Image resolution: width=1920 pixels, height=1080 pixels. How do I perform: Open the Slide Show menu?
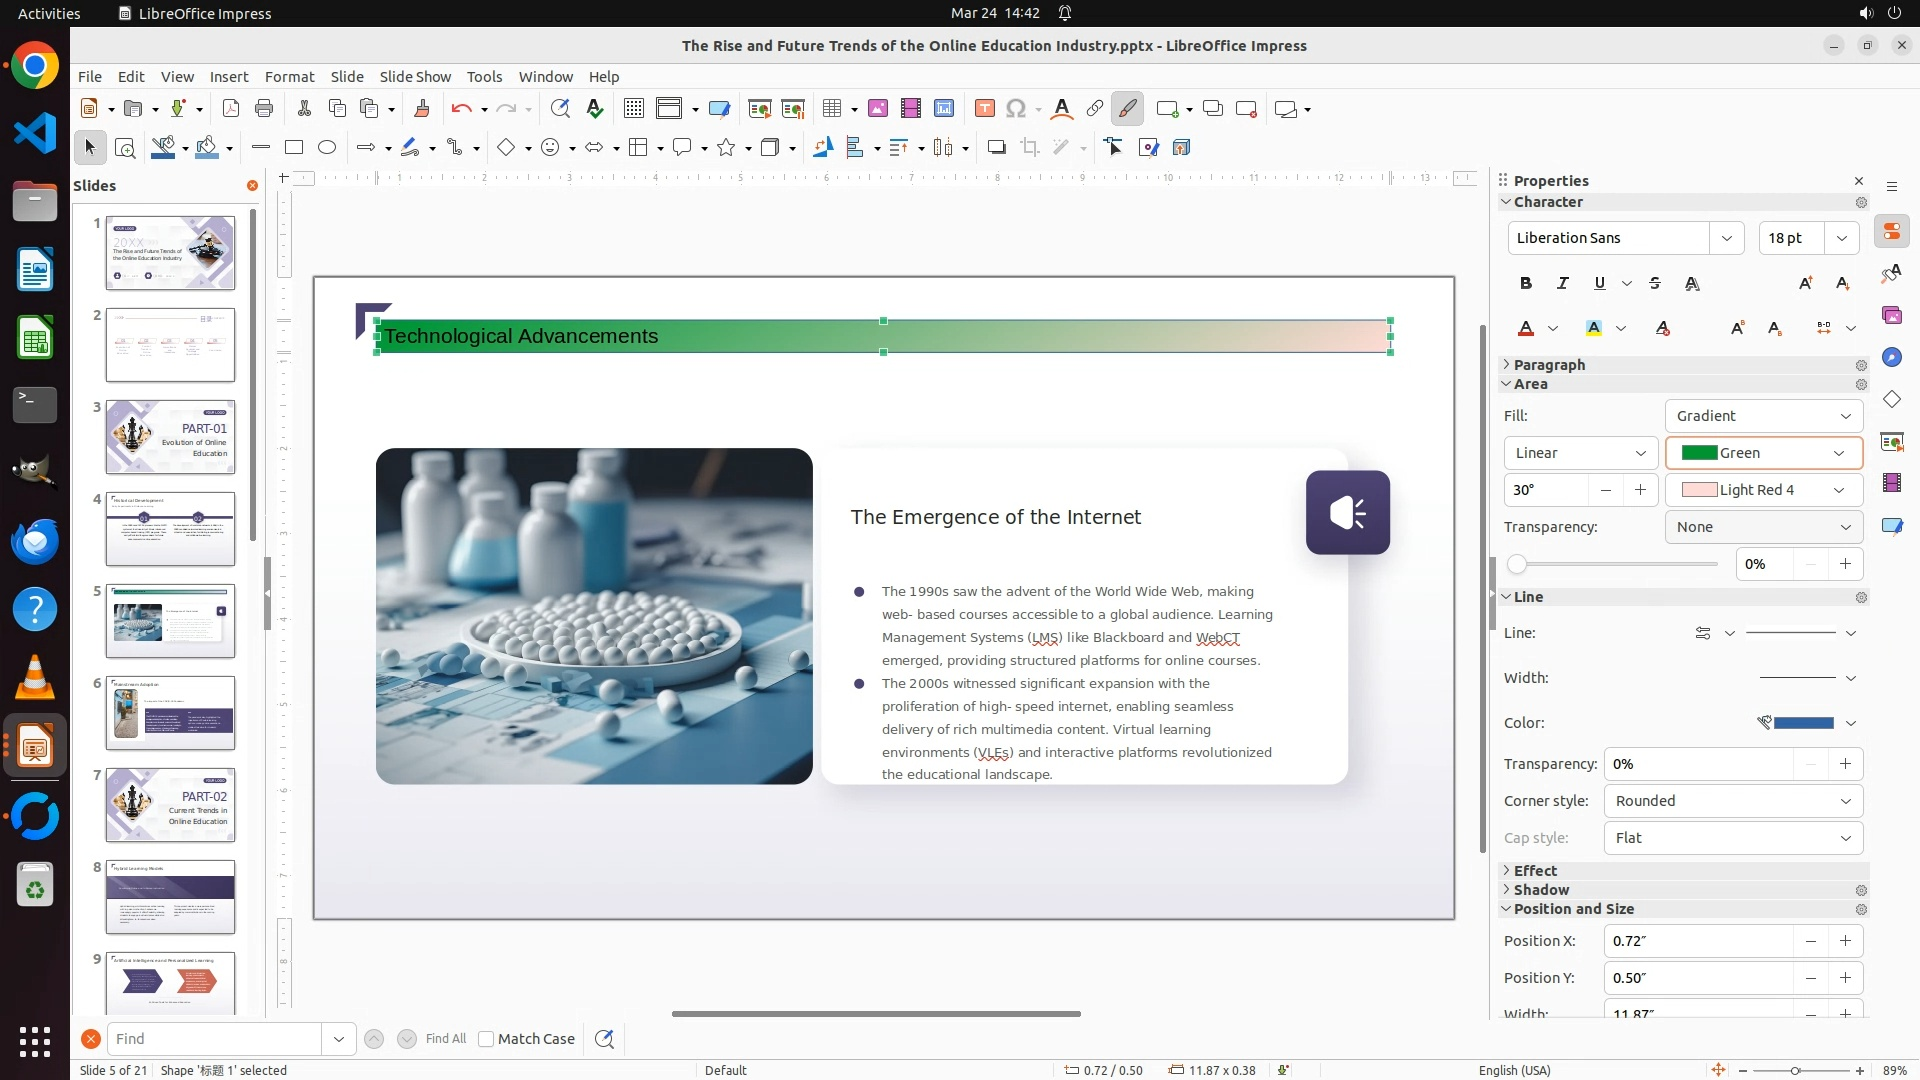point(415,77)
